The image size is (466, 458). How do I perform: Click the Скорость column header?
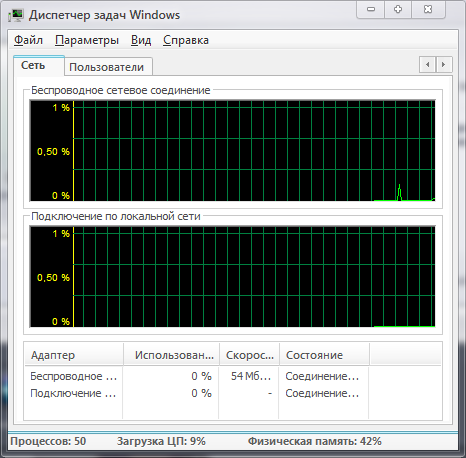tap(249, 355)
